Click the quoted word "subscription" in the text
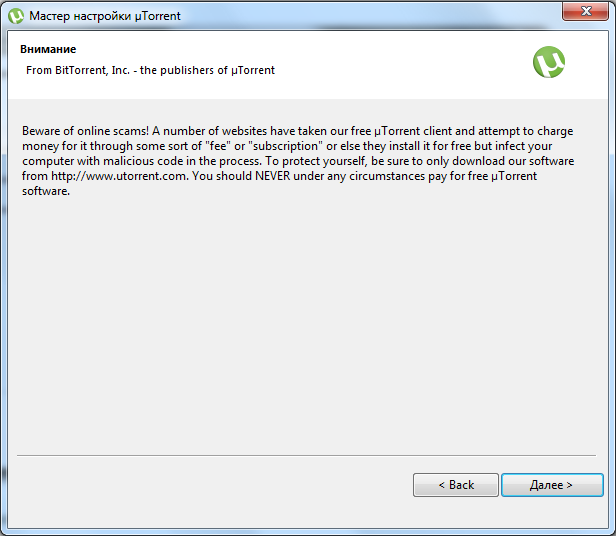Viewport: 616px width, 536px height. pyautogui.click(x=286, y=146)
